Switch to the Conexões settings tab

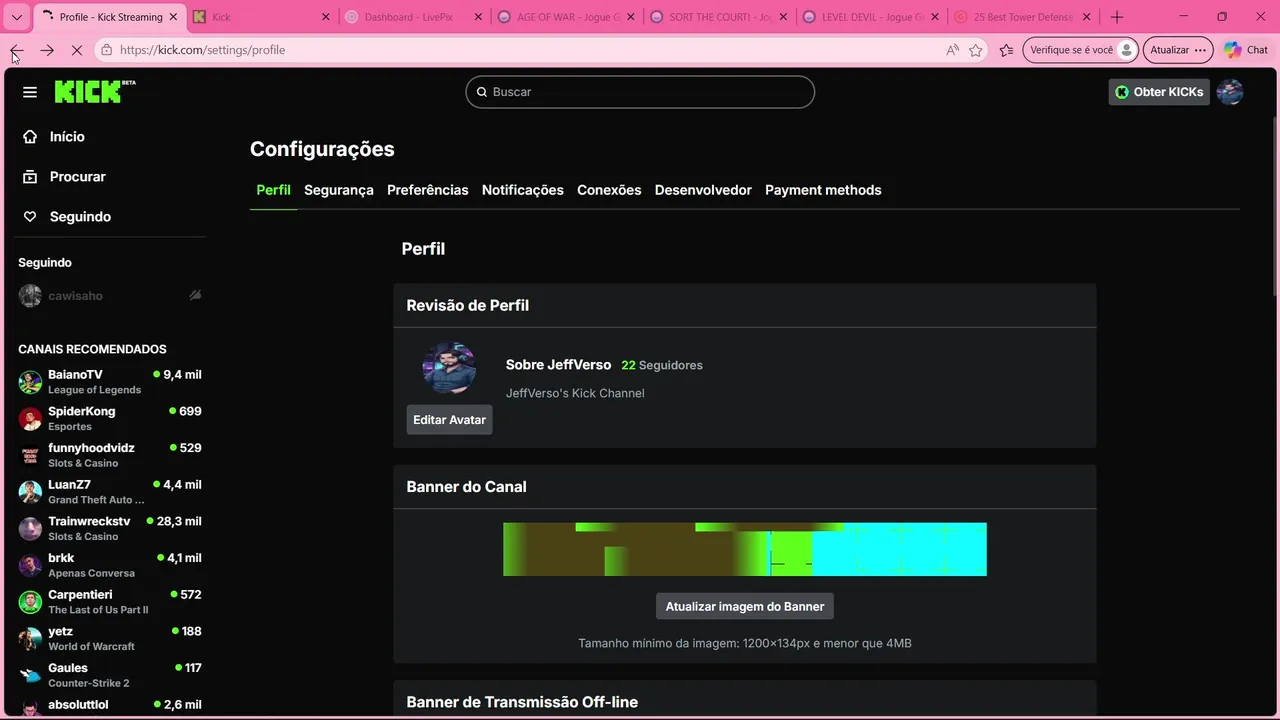(x=609, y=190)
